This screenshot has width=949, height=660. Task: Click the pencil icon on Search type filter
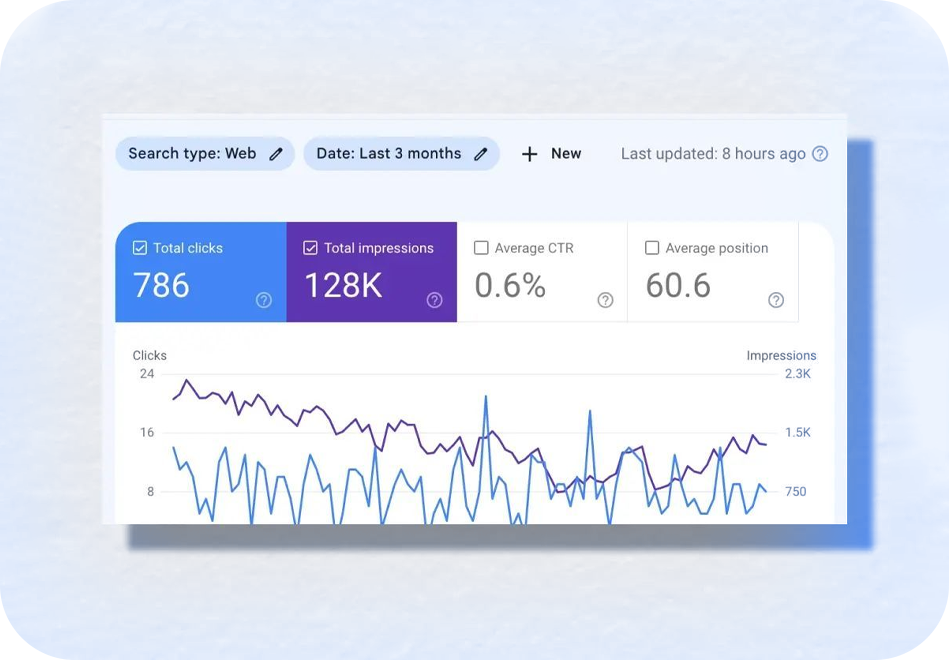tap(276, 154)
